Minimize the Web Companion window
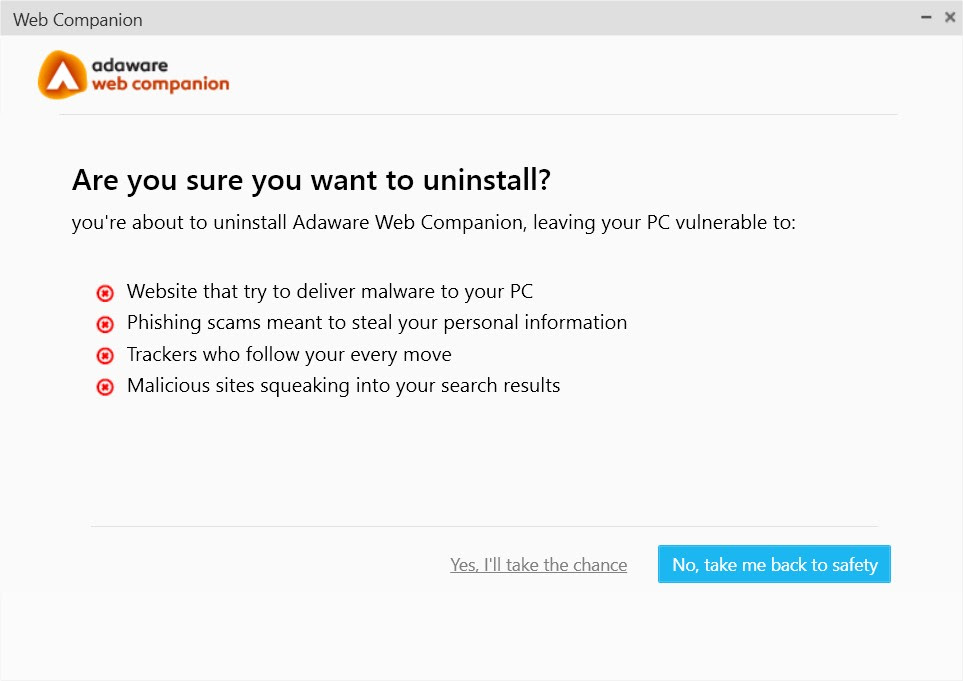Image resolution: width=963 pixels, height=681 pixels. (926, 18)
